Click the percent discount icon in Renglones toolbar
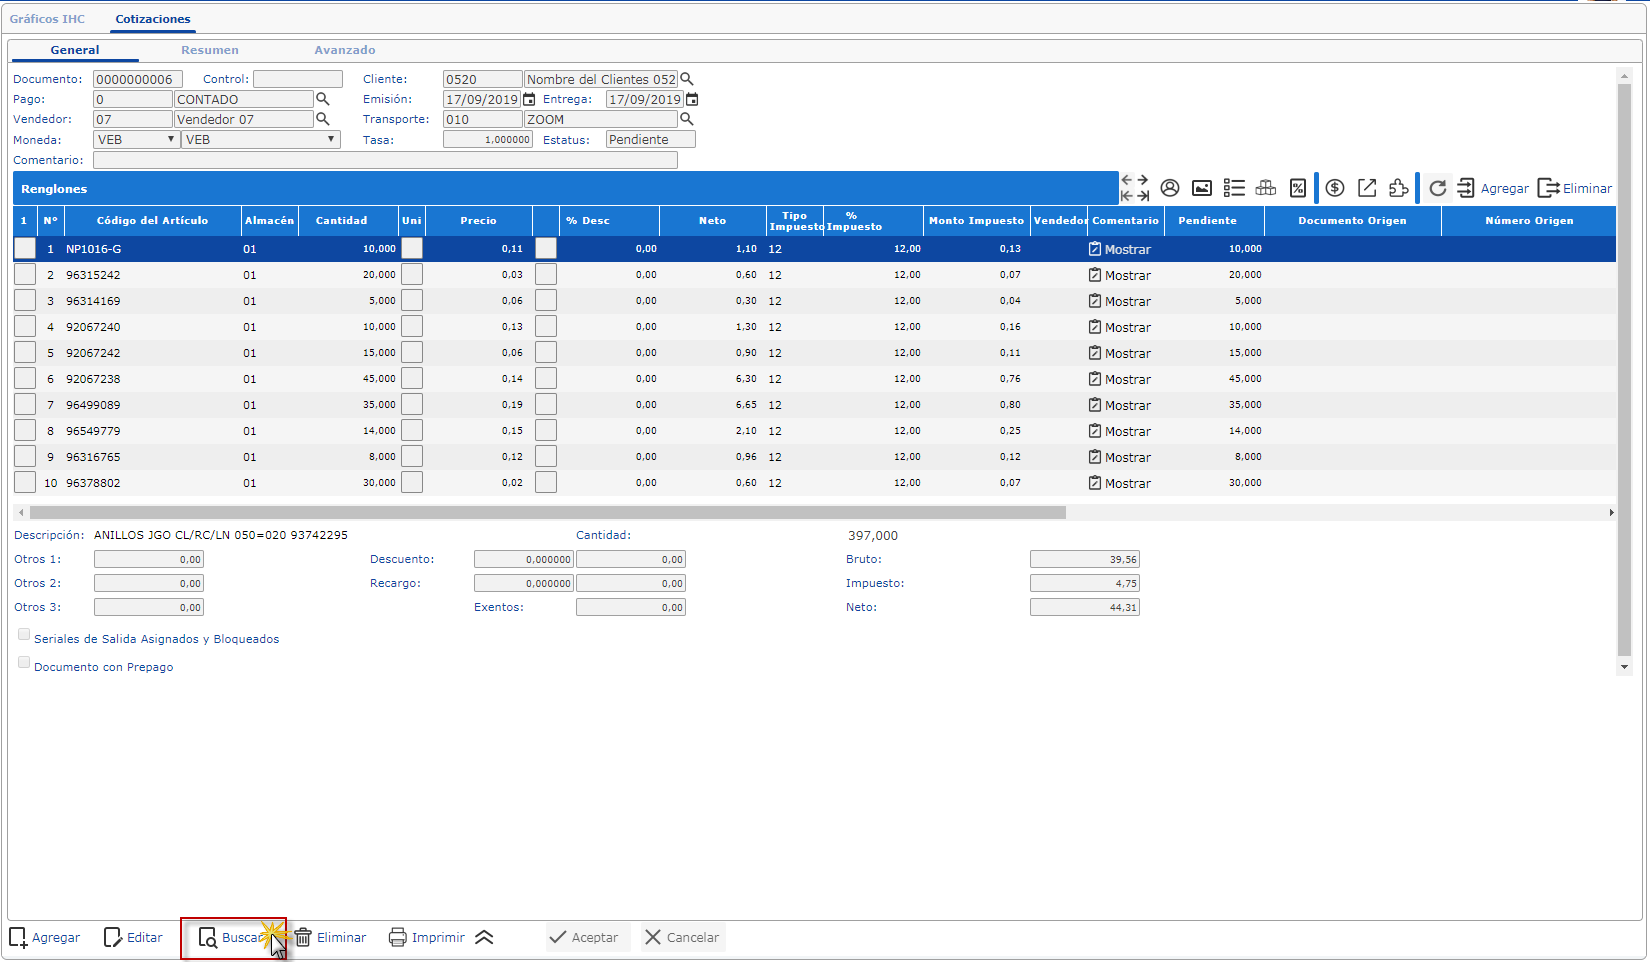 pyautogui.click(x=1298, y=188)
